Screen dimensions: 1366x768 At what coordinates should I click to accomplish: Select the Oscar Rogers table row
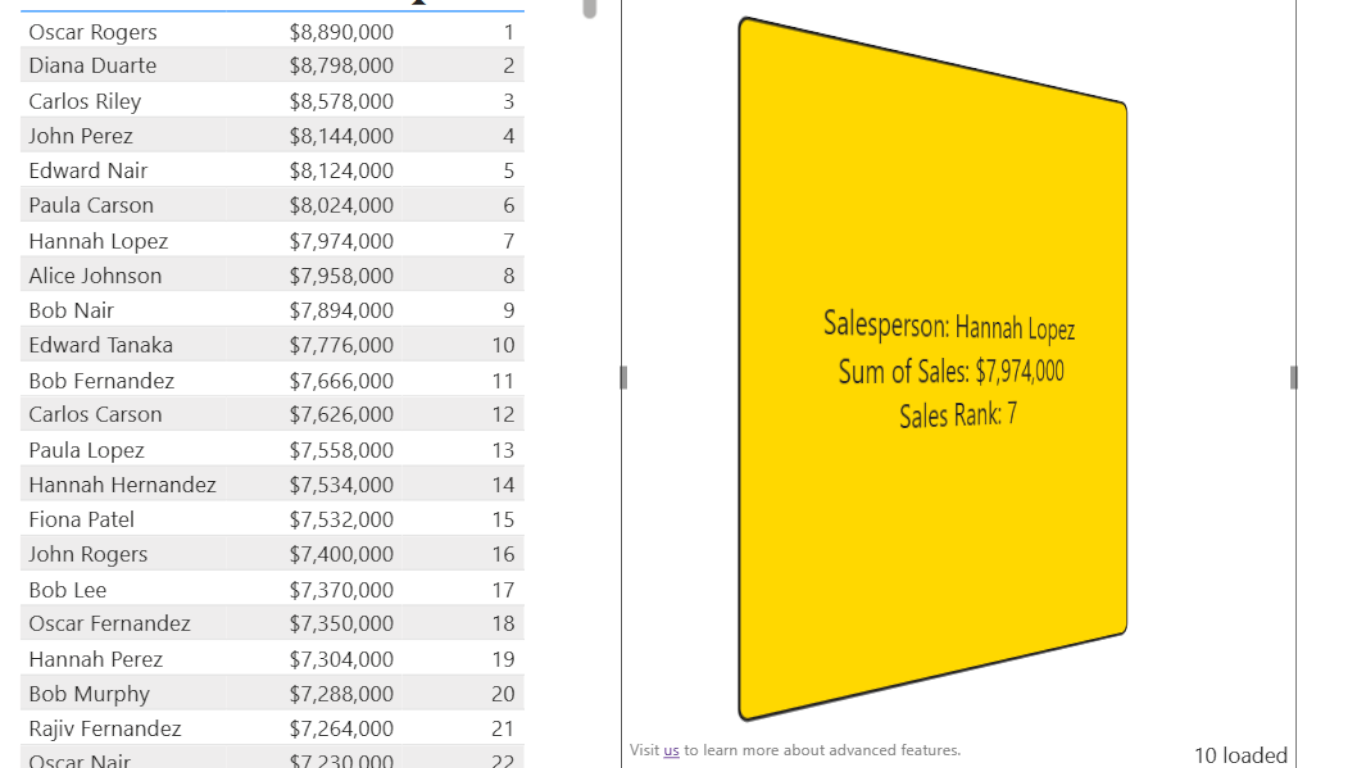pos(272,32)
